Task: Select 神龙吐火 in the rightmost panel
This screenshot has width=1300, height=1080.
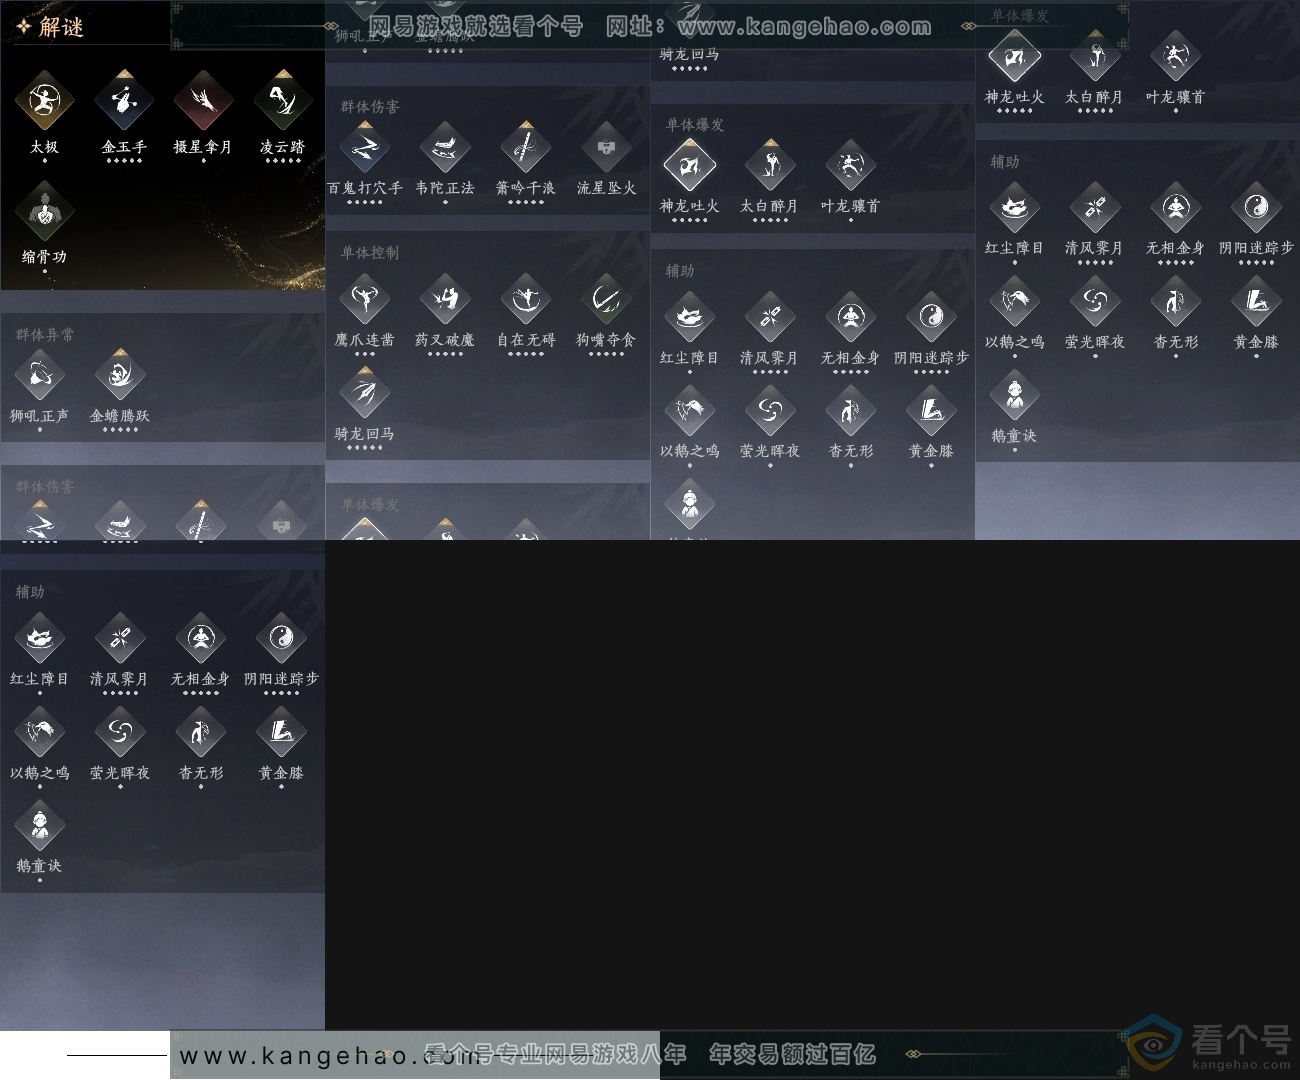Action: pyautogui.click(x=1015, y=57)
